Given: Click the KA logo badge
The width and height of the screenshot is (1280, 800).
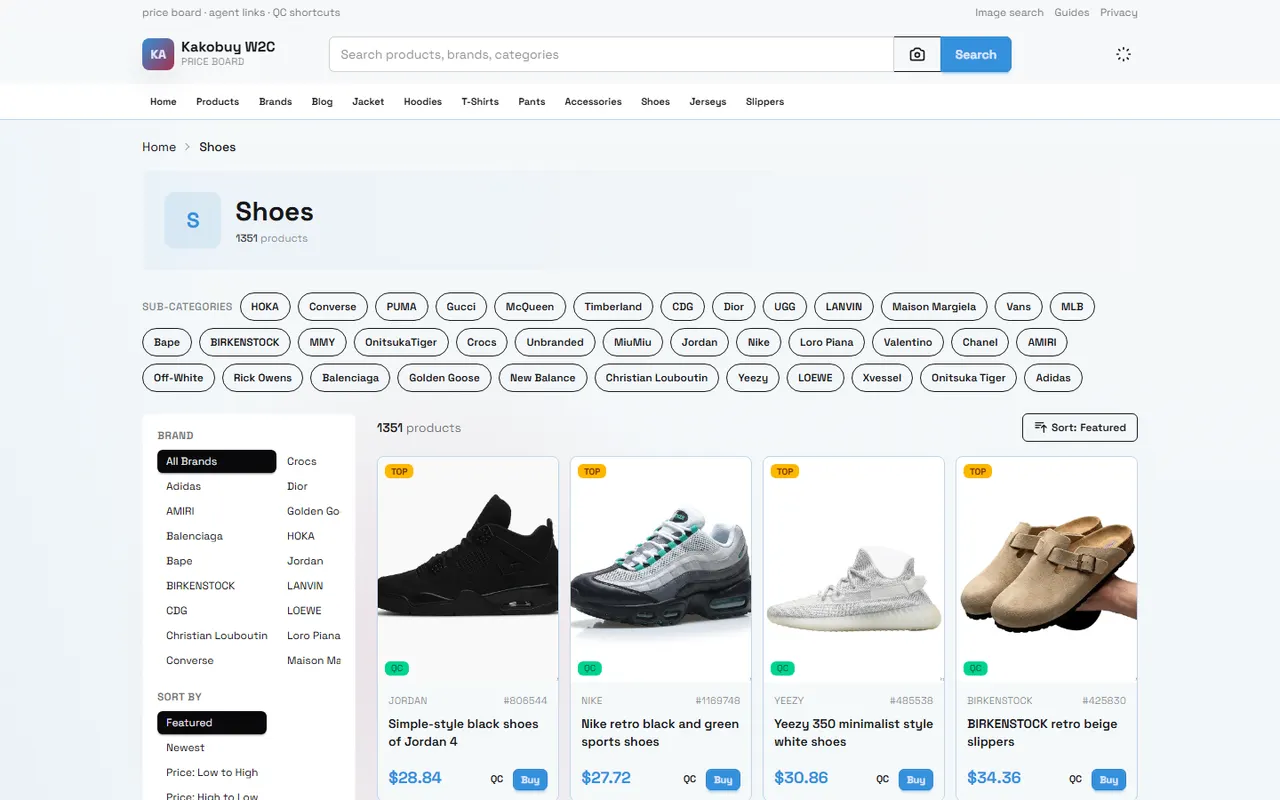Looking at the screenshot, I should tap(158, 55).
